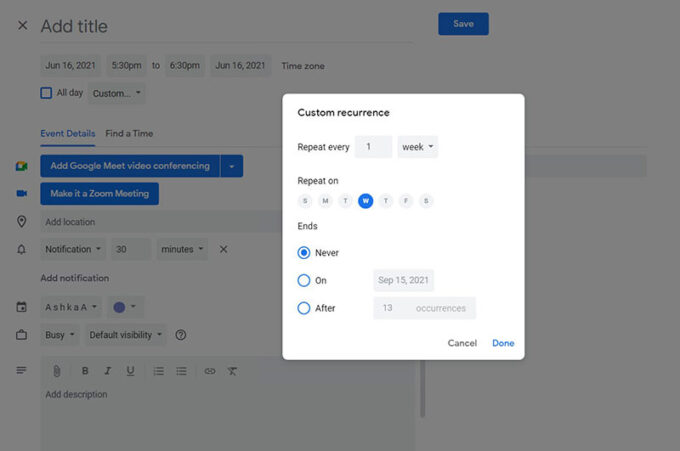The height and width of the screenshot is (451, 680).
Task: Cancel the Custom recurrence dialog
Action: (462, 343)
